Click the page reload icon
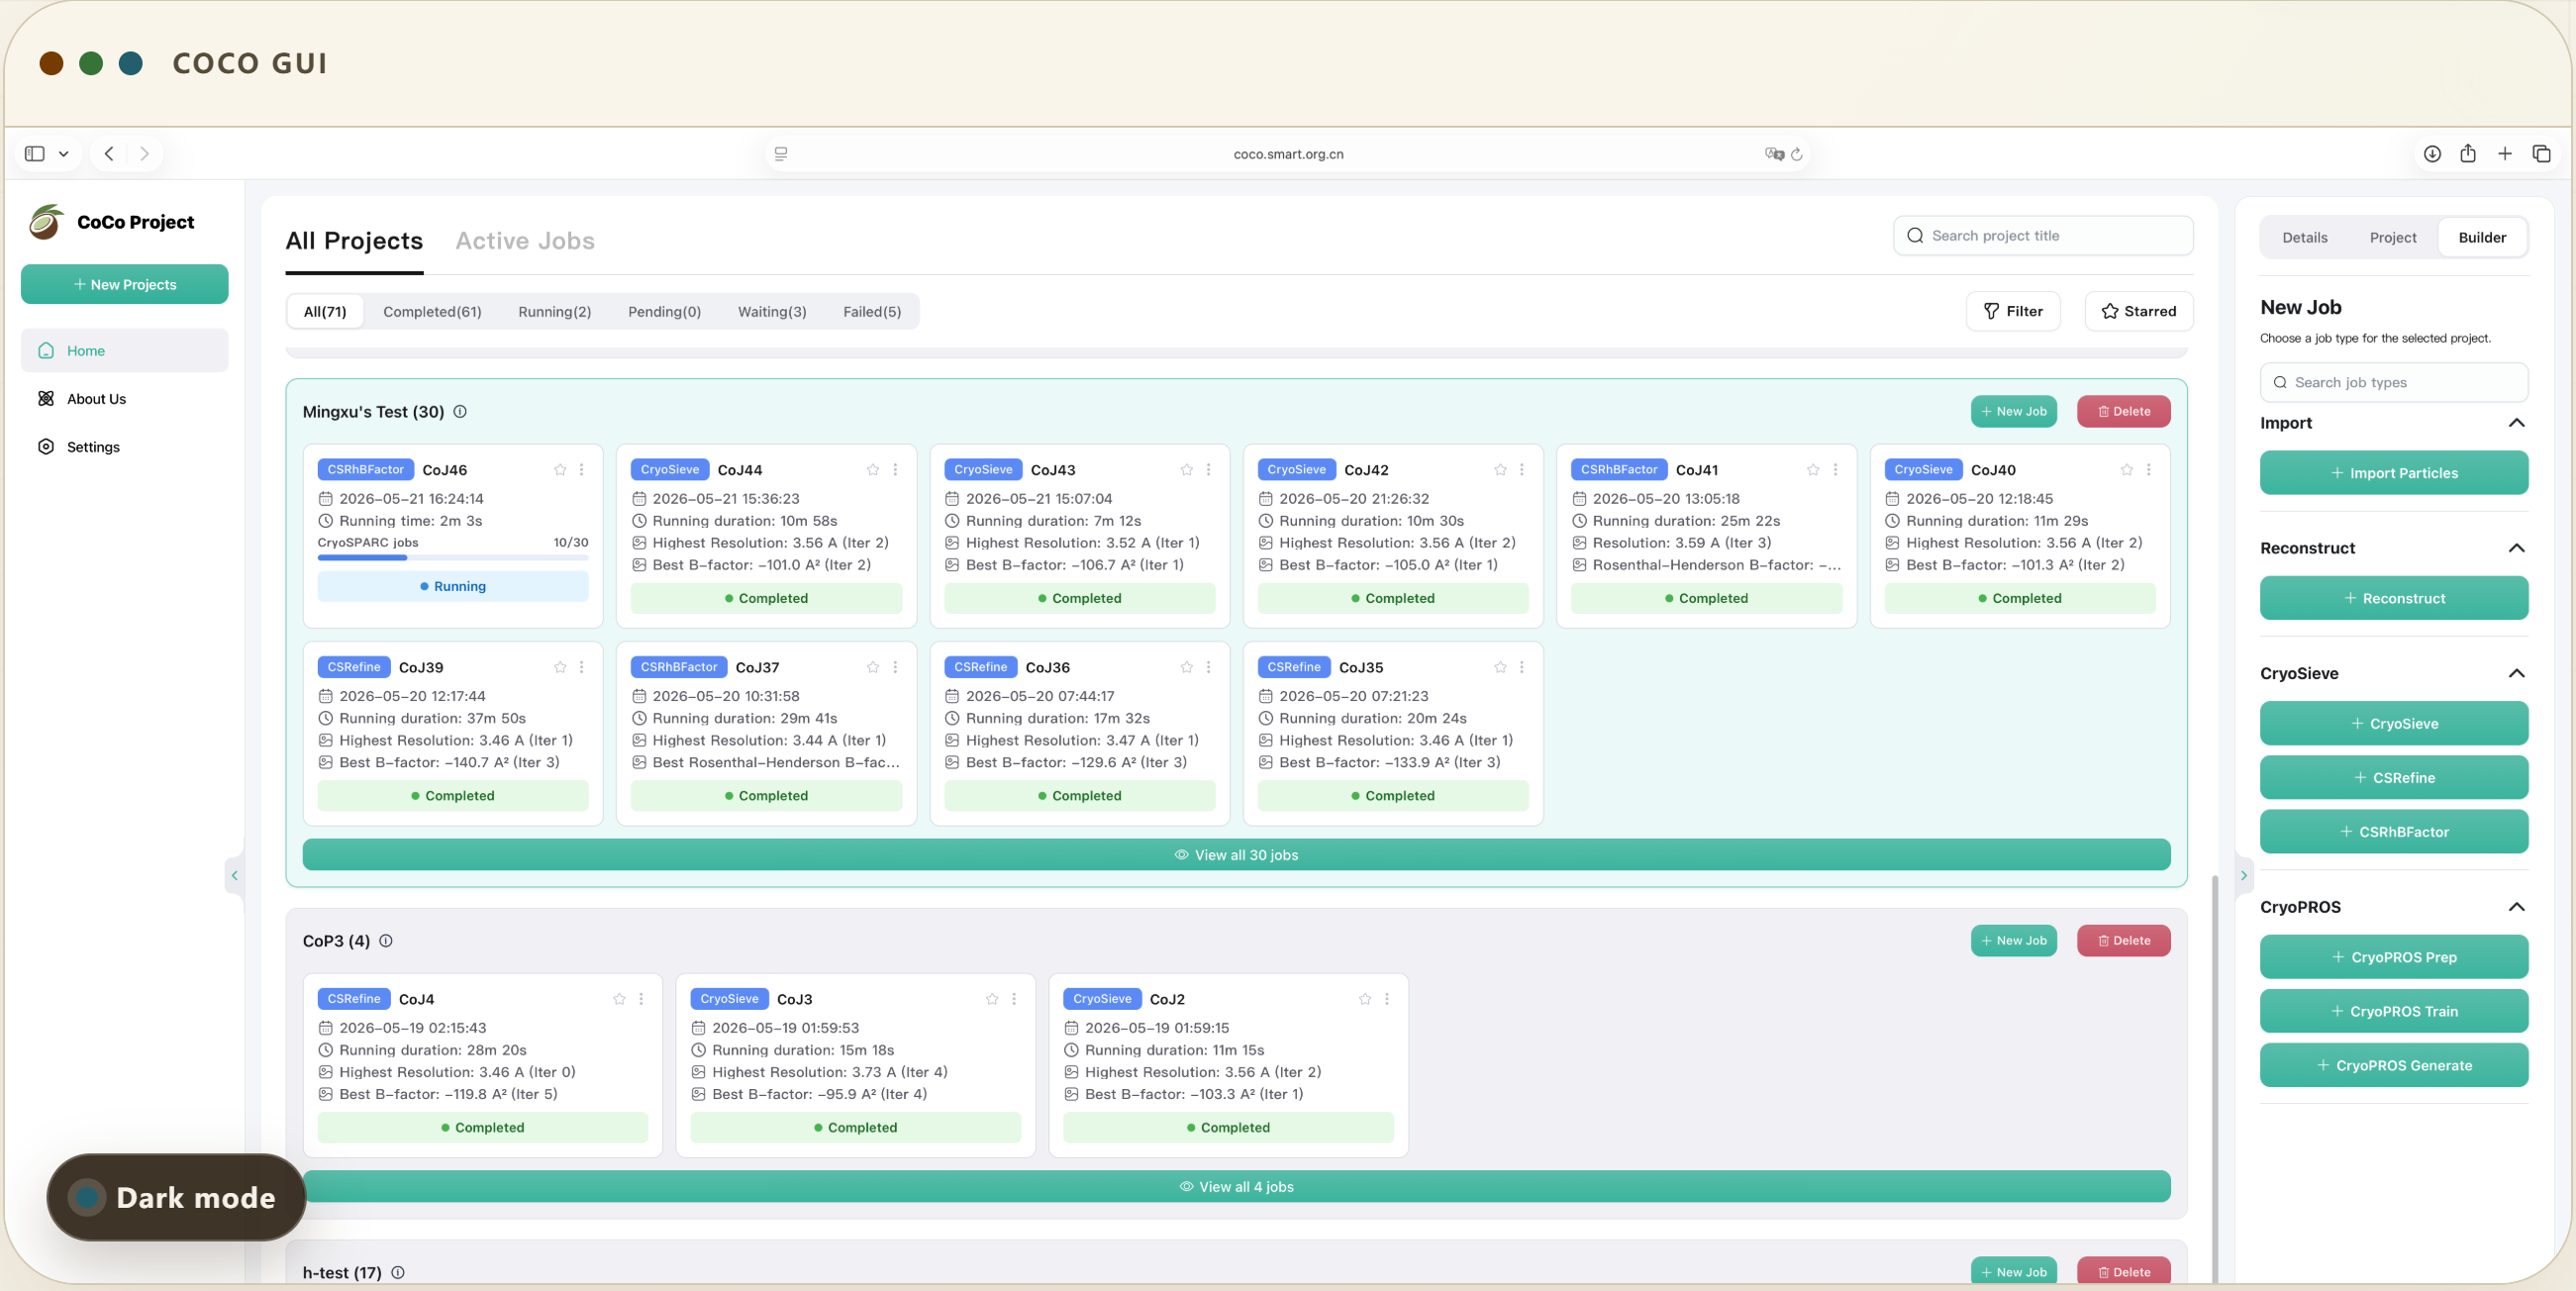 click(1797, 154)
